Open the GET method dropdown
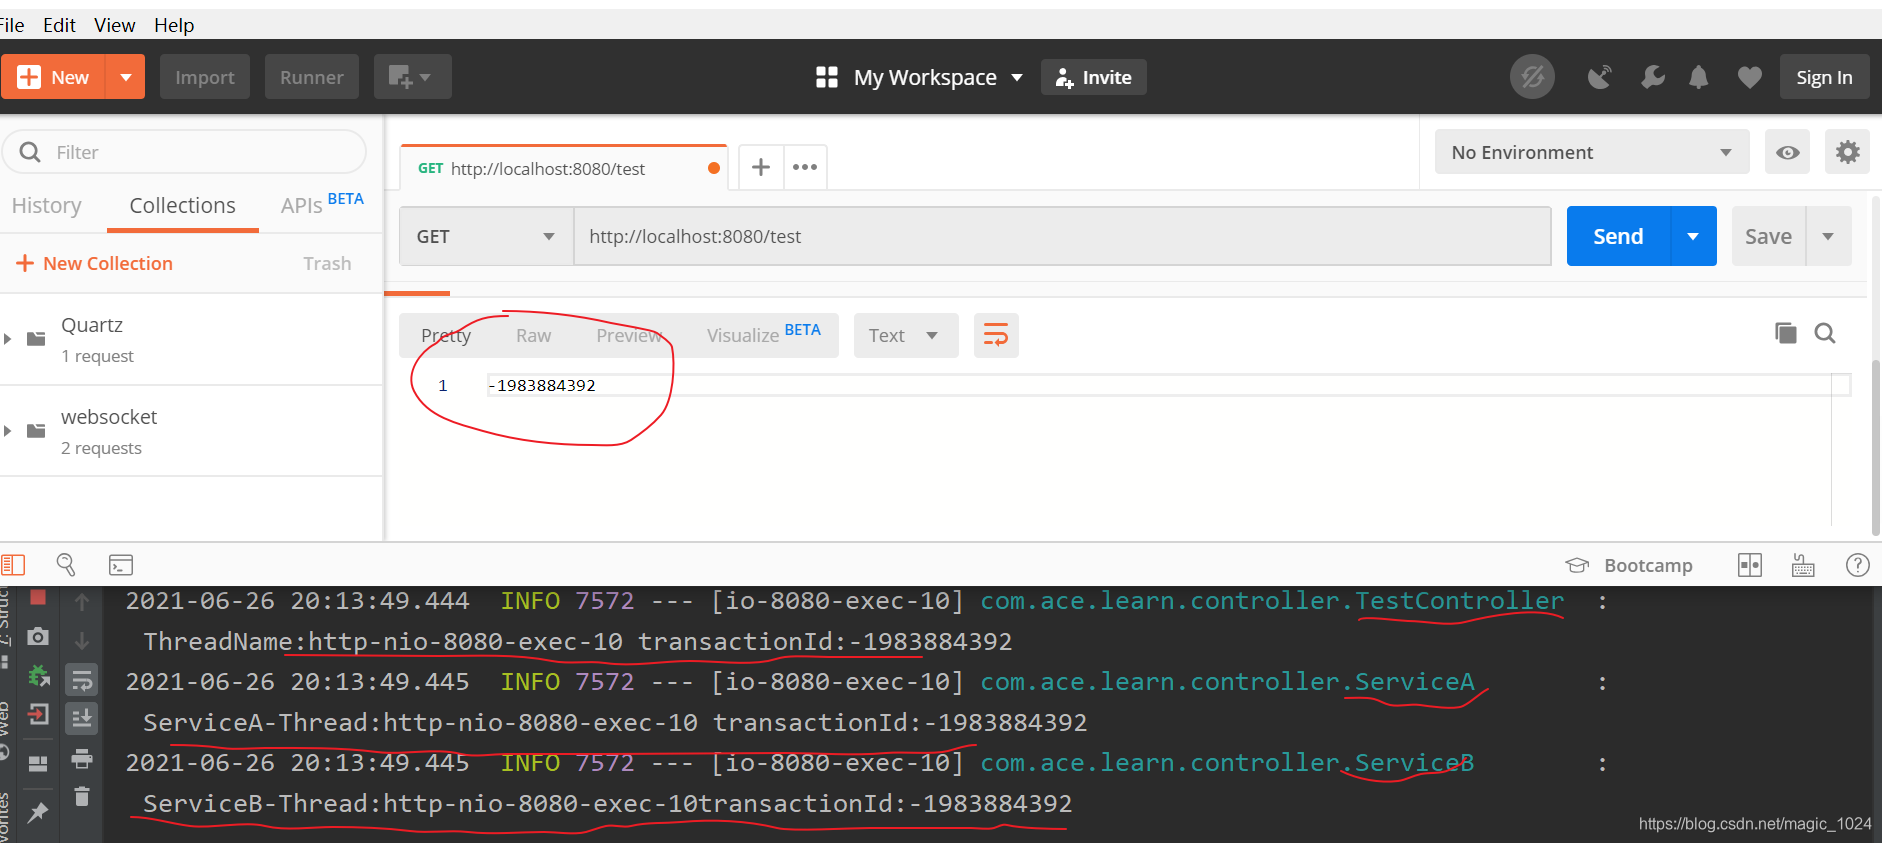The height and width of the screenshot is (843, 1882). (486, 236)
